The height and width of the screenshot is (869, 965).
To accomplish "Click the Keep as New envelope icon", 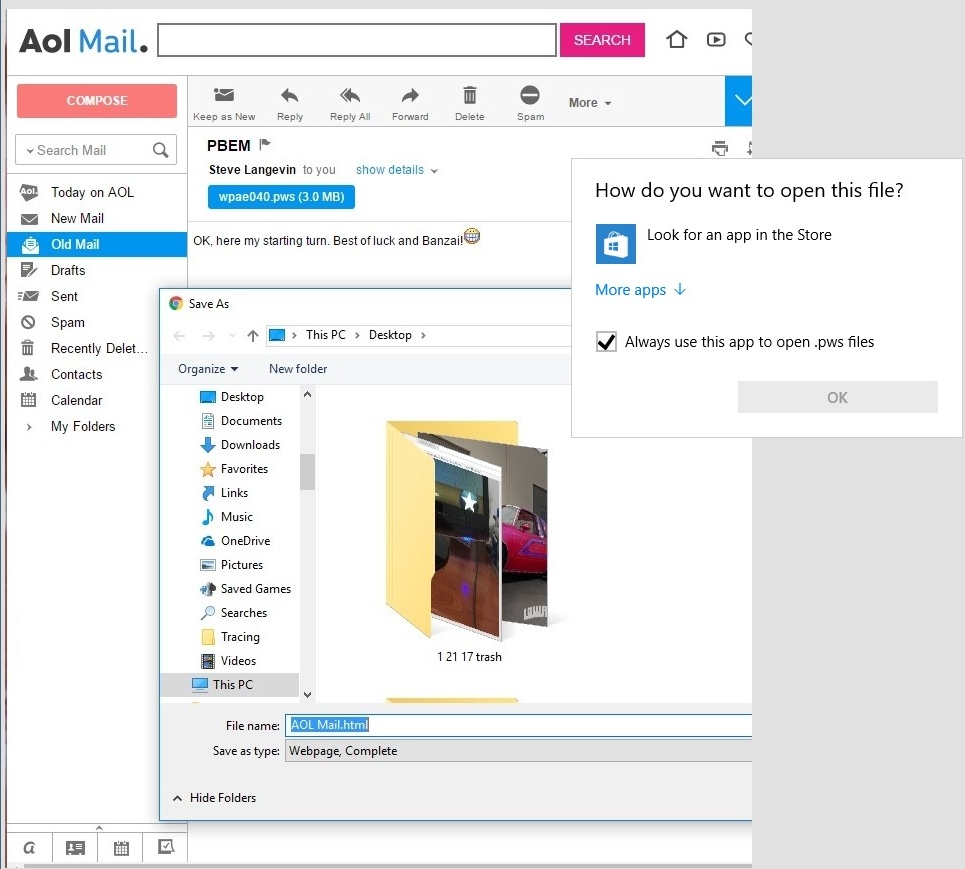I will [x=223, y=95].
